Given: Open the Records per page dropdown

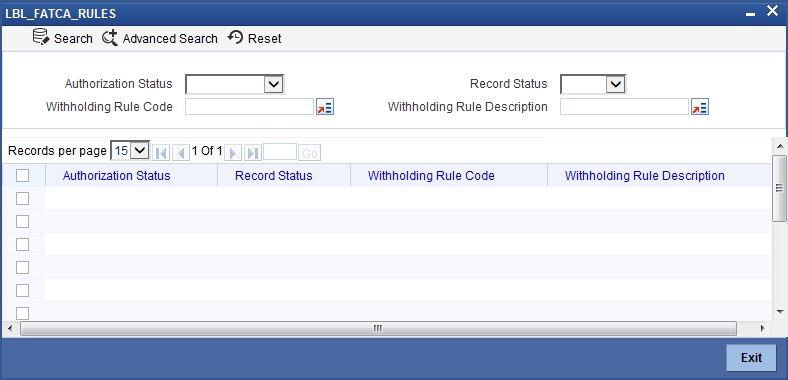Looking at the screenshot, I should tap(130, 150).
